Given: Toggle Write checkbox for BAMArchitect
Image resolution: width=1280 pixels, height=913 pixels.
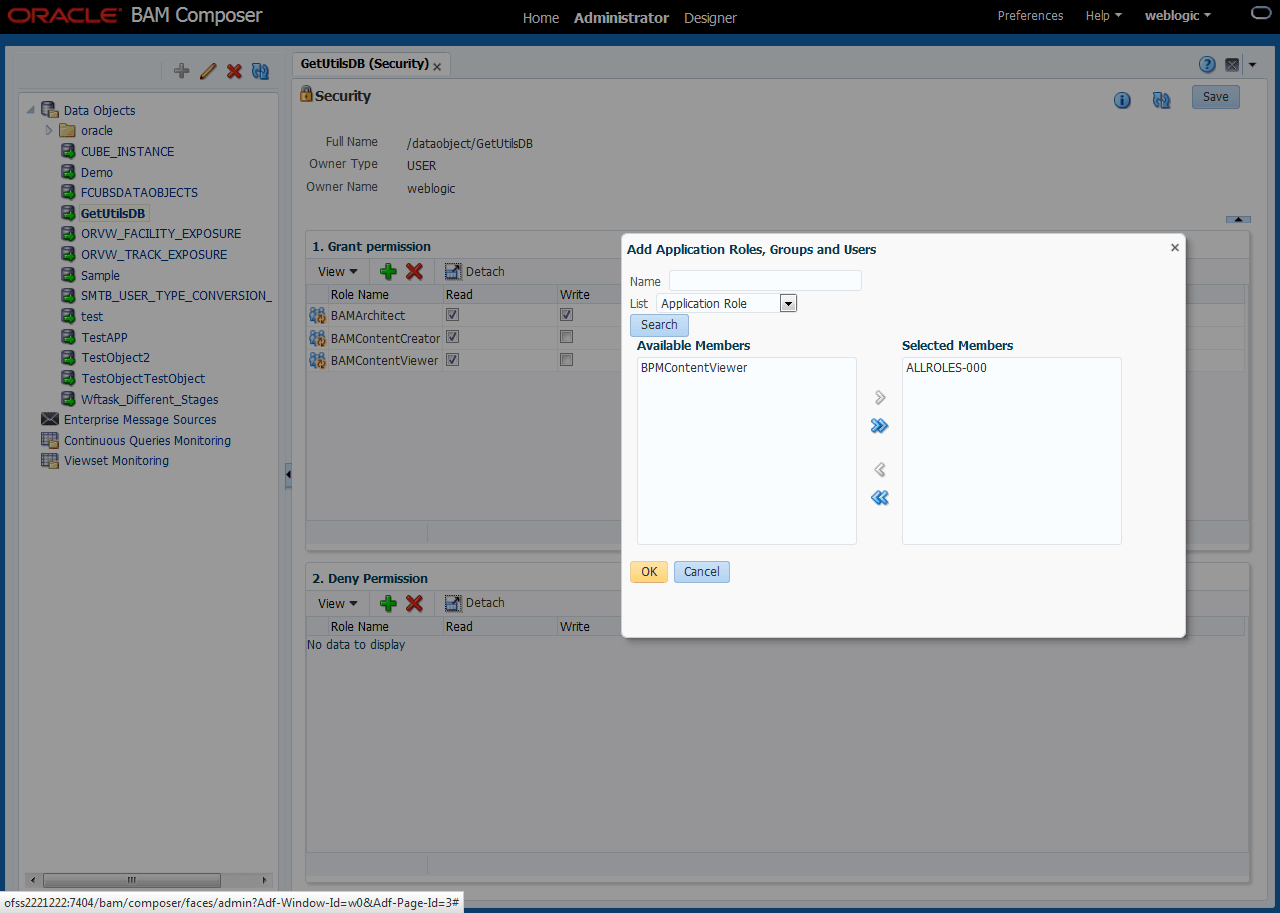Looking at the screenshot, I should coord(566,315).
